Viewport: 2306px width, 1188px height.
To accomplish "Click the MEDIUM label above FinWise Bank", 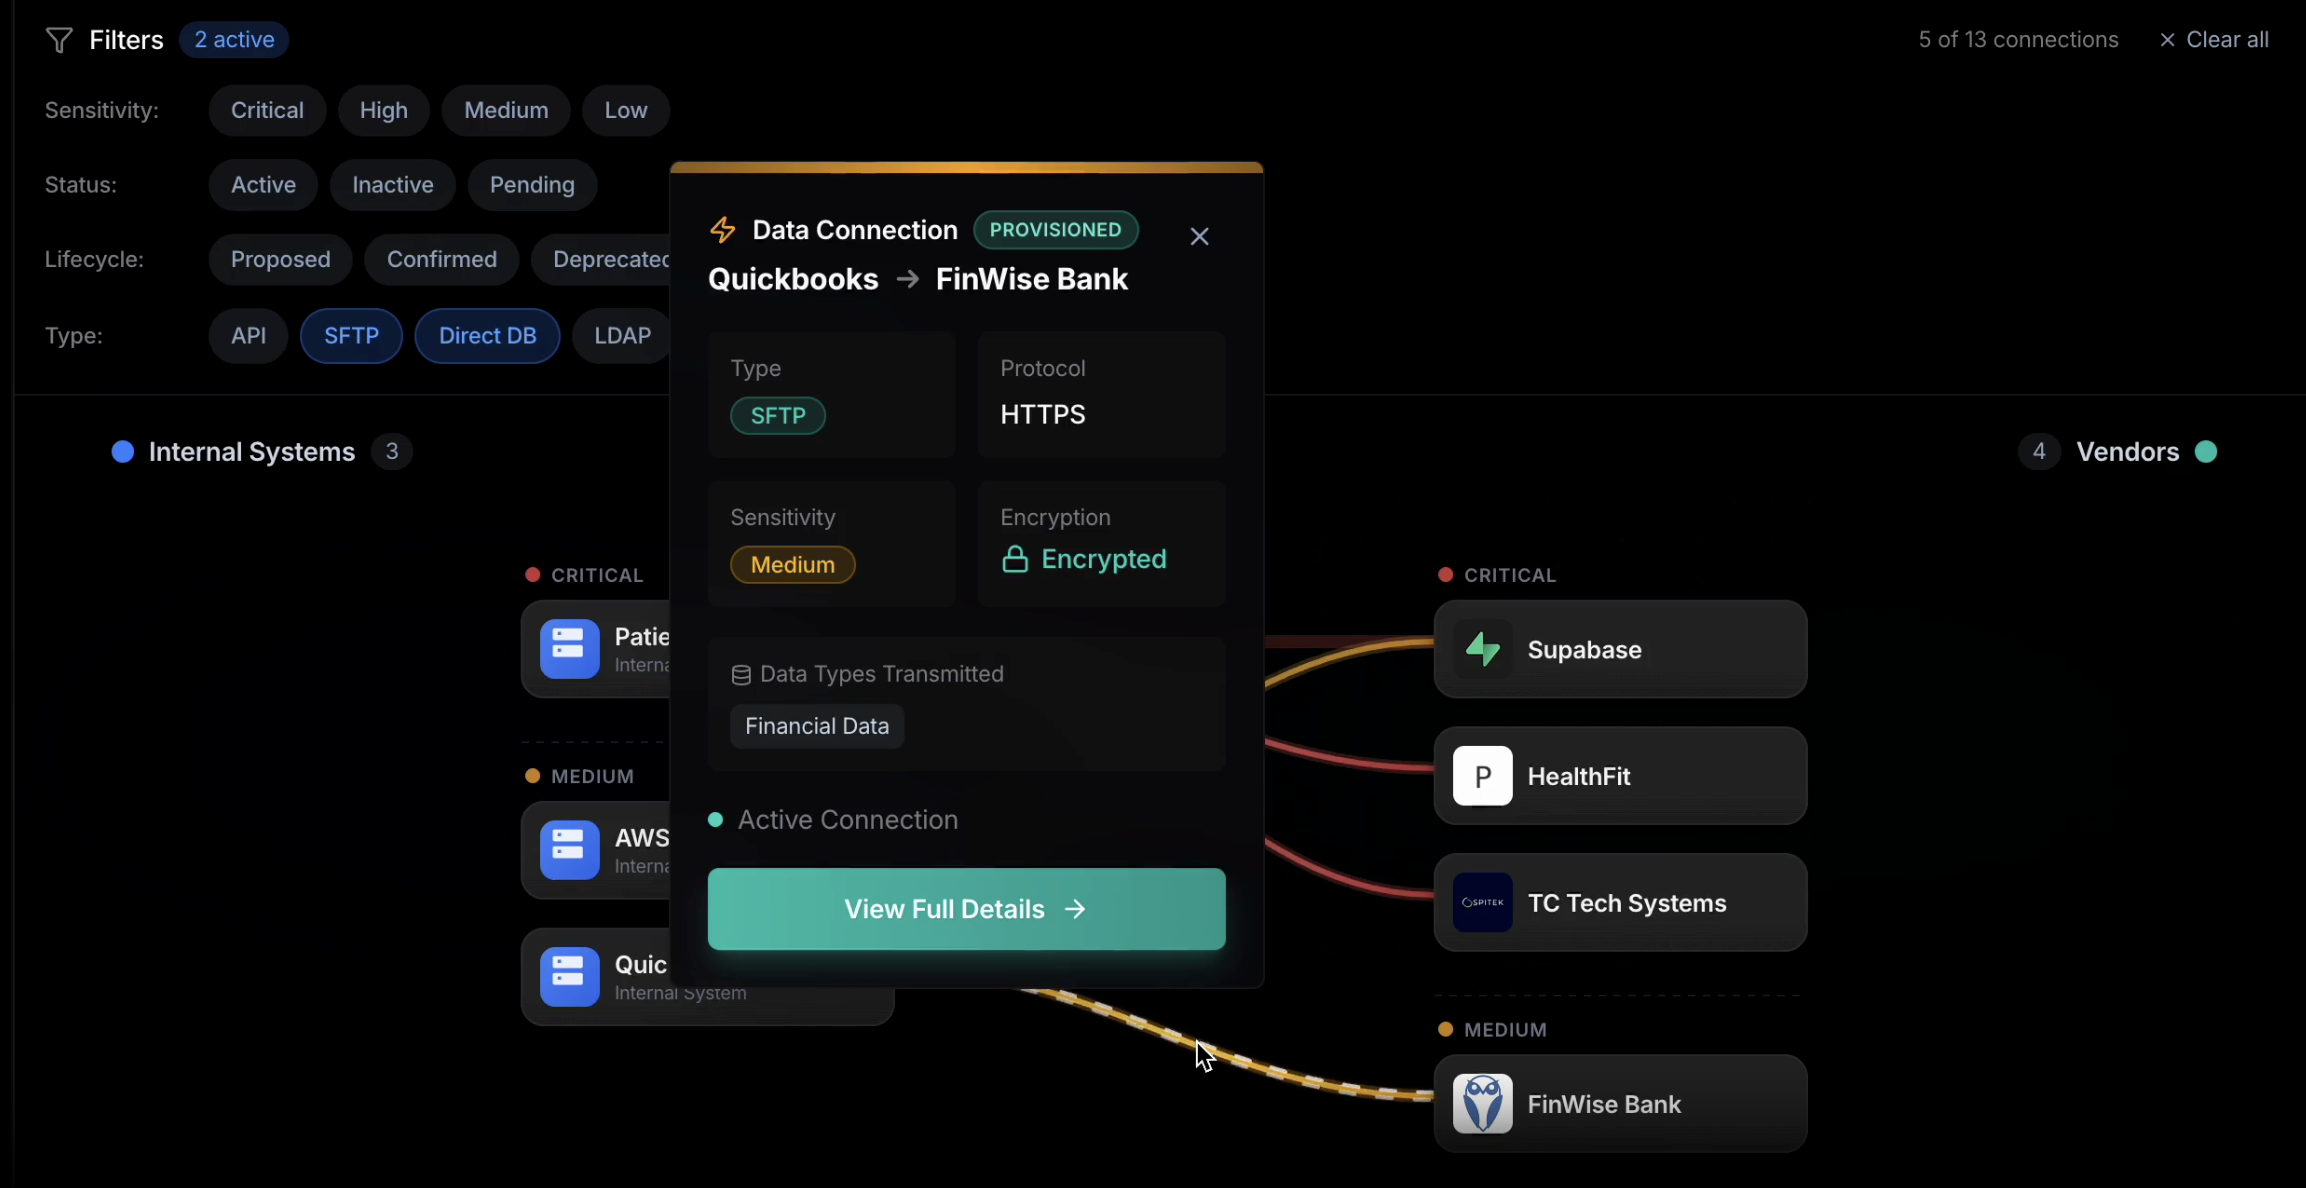I will 1505,1030.
